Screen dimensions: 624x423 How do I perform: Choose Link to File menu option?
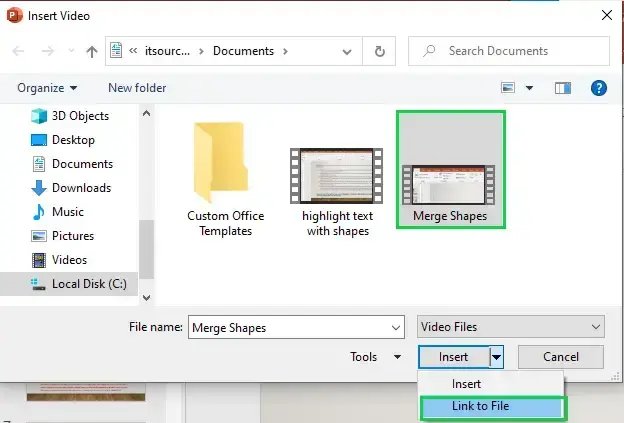[x=493, y=407]
